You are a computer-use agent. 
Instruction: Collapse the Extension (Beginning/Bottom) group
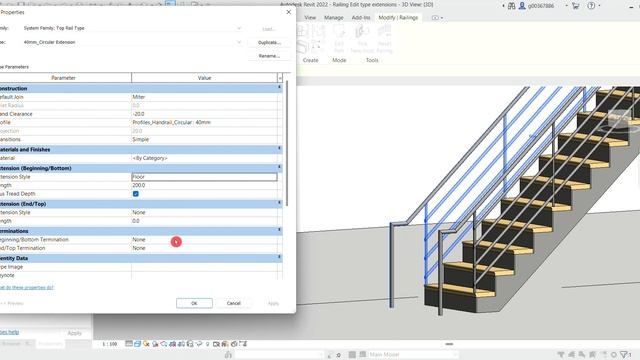click(x=280, y=167)
